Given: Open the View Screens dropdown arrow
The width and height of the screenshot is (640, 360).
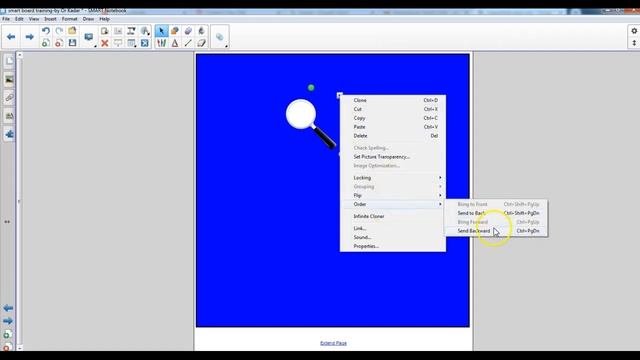Looking at the screenshot, I should 95,46.
